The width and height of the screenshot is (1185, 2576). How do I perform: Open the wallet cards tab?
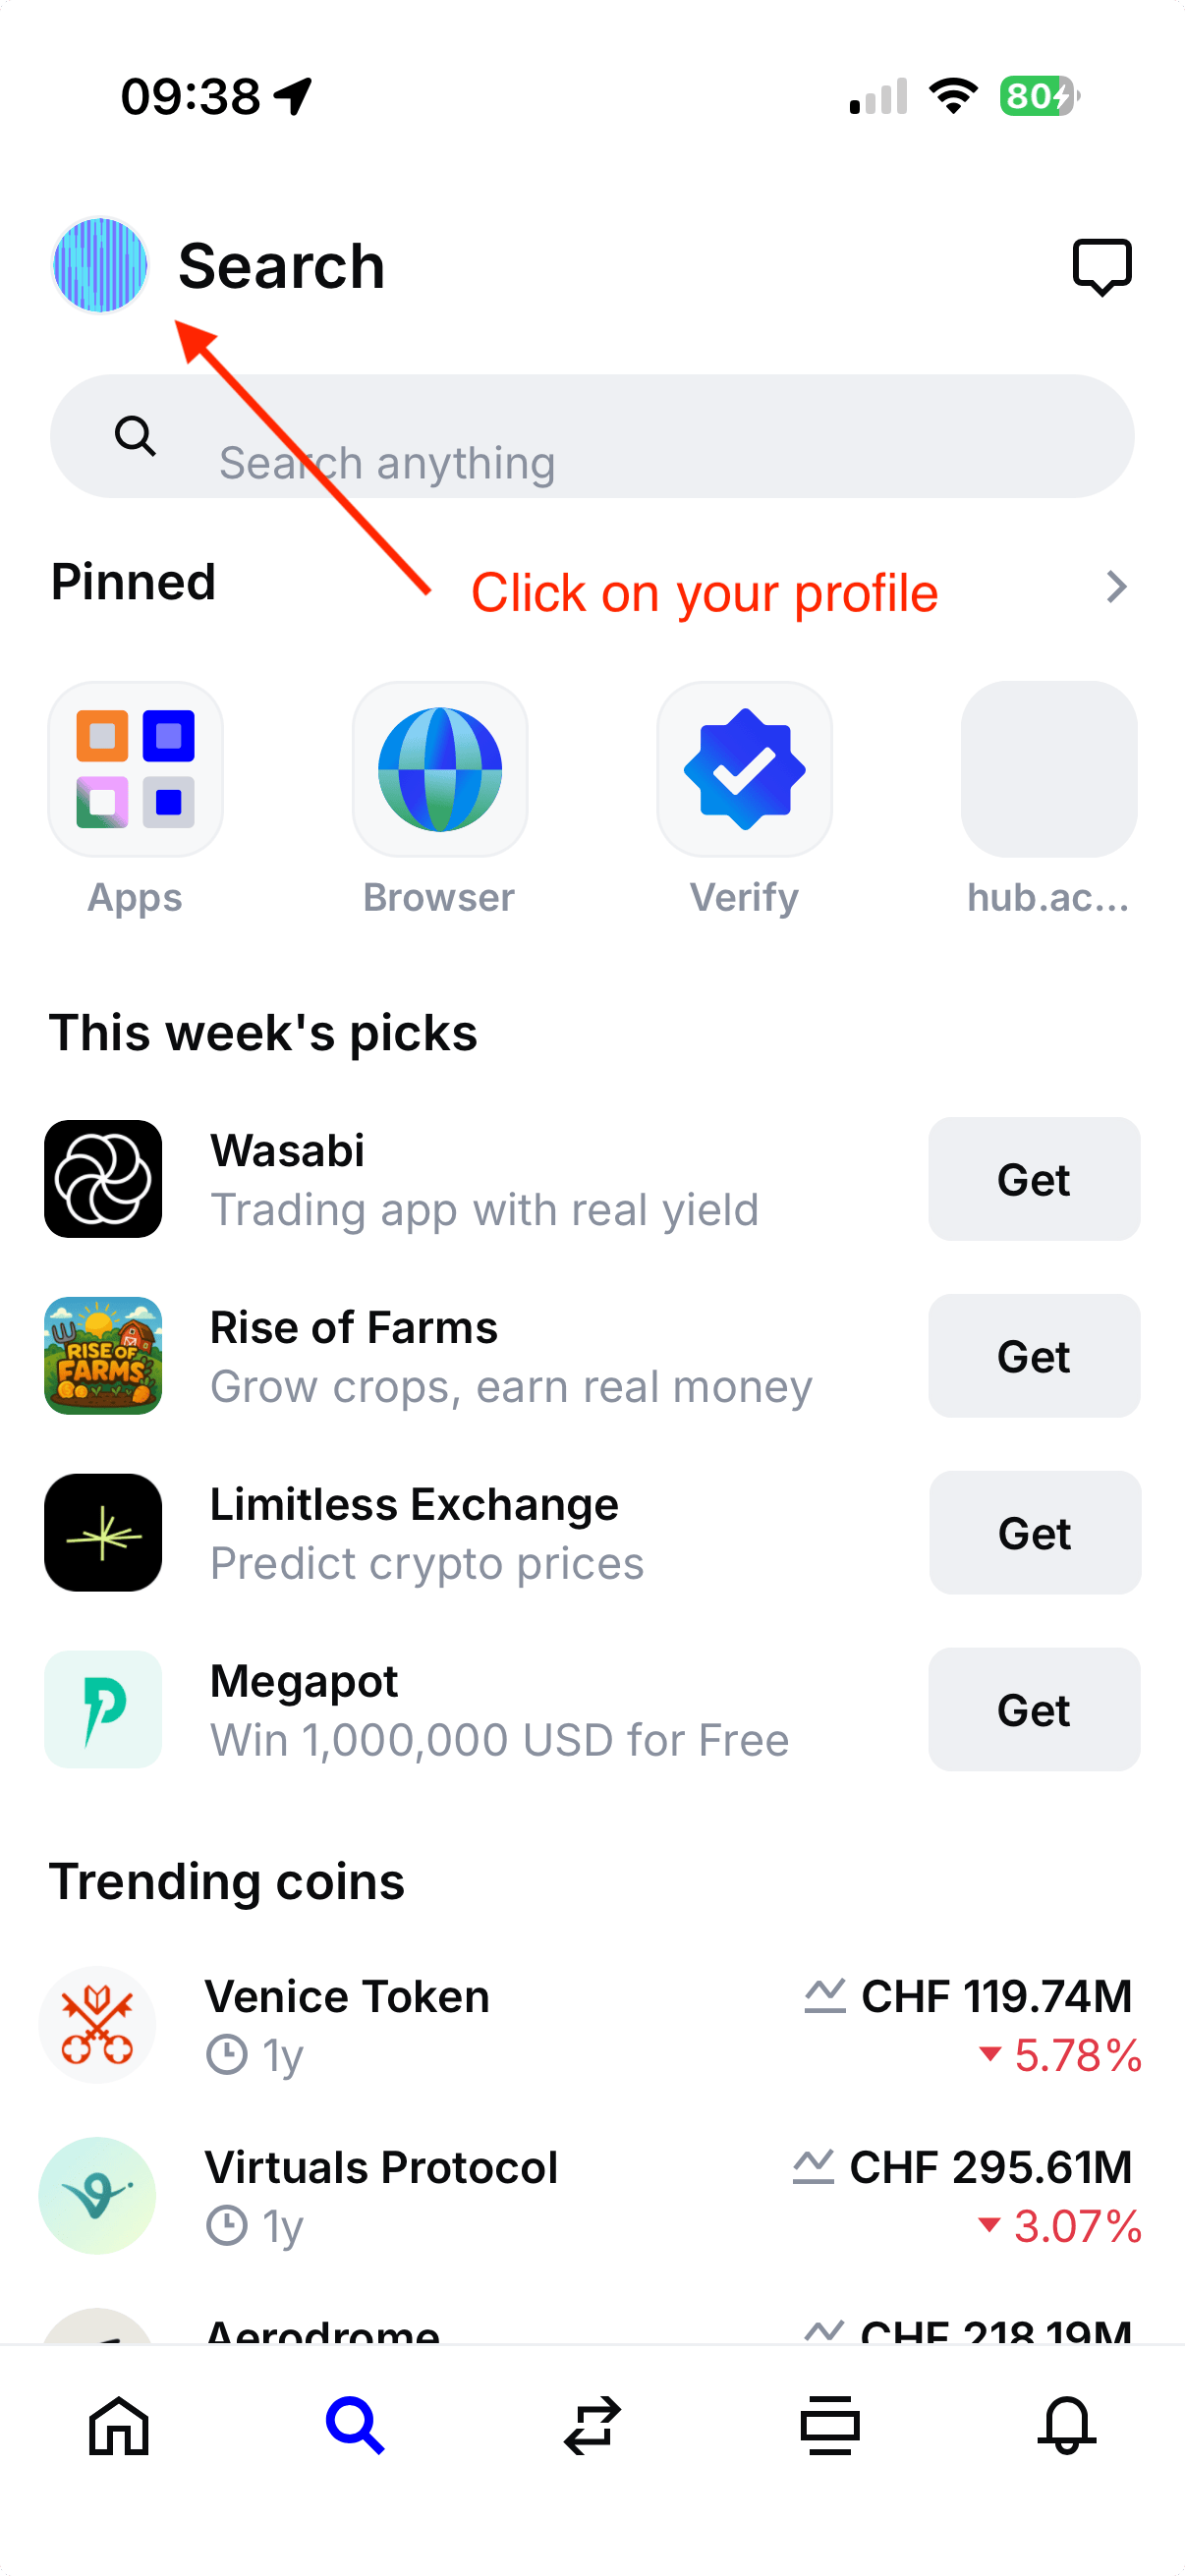pyautogui.click(x=829, y=2425)
